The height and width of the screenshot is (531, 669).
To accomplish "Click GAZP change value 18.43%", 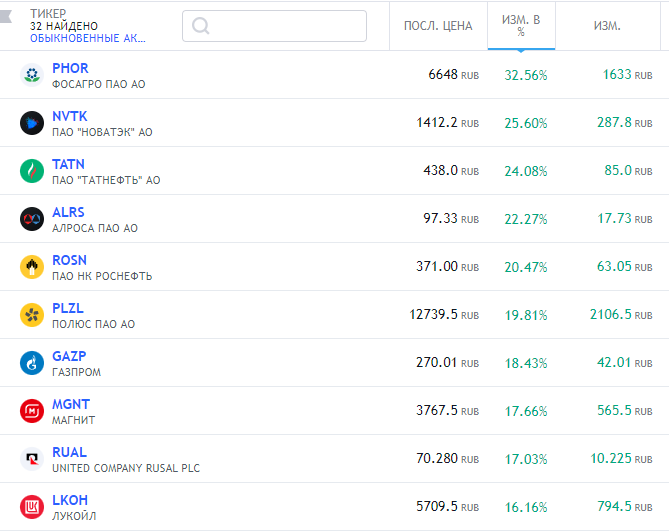I will coord(526,363).
